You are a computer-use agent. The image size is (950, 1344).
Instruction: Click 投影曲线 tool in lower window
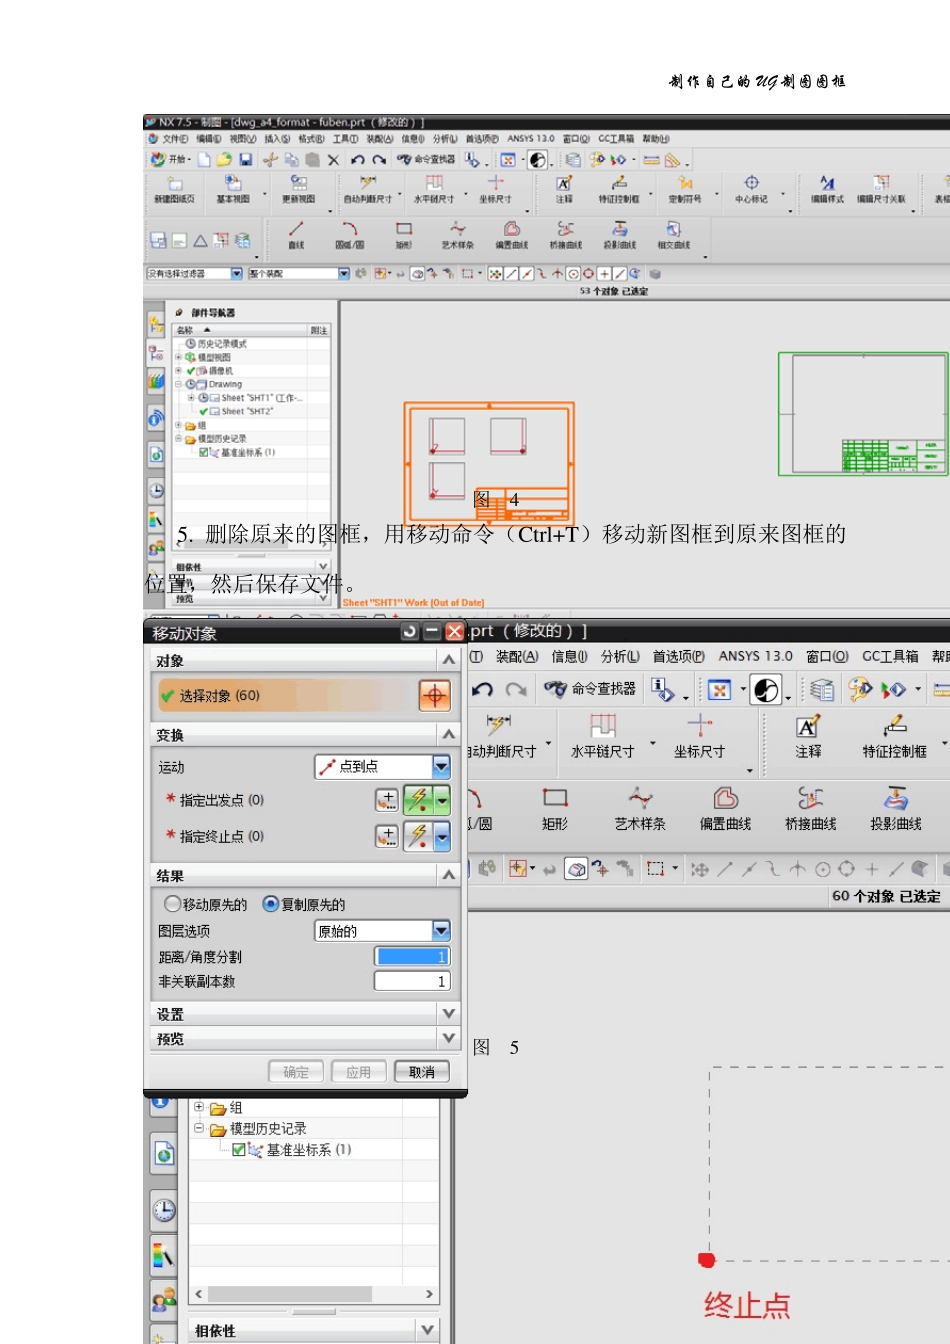tap(896, 809)
